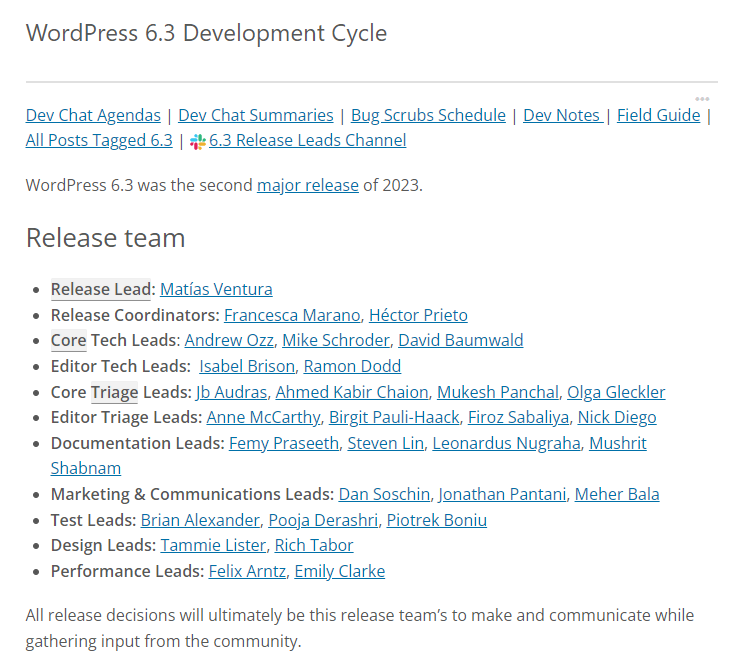This screenshot has width=738, height=672.
Task: Show All Posts Tagged 6.3
Action: [x=99, y=140]
